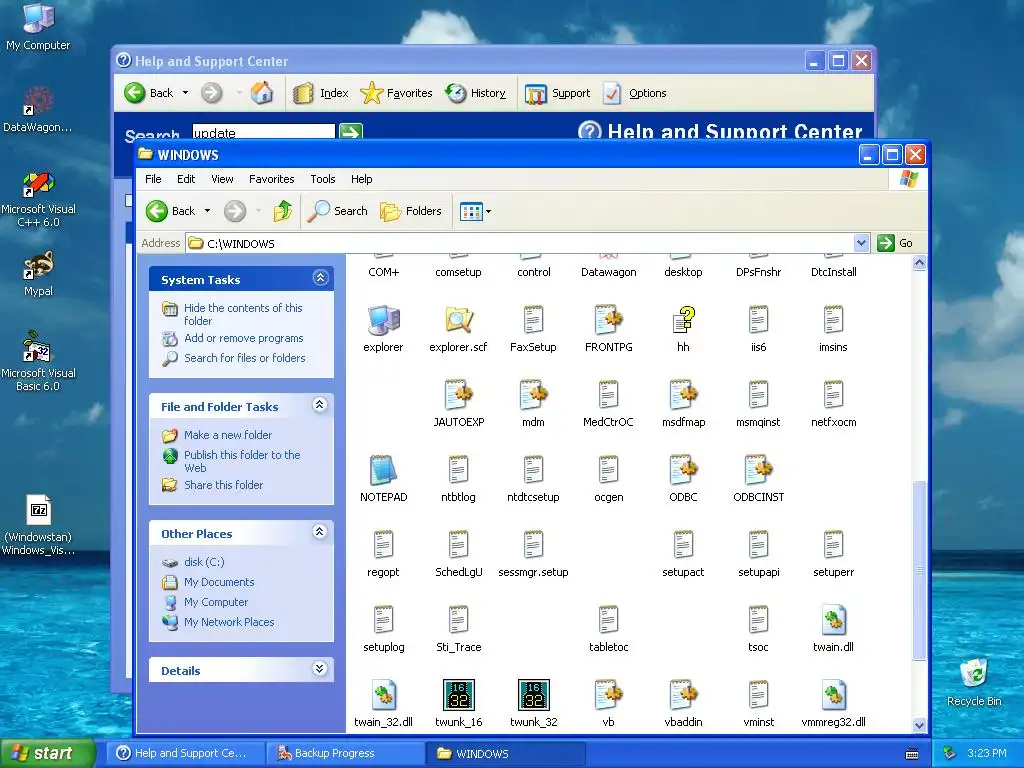Click the Go button beside address bar
1024x768 pixels.
[x=895, y=243]
